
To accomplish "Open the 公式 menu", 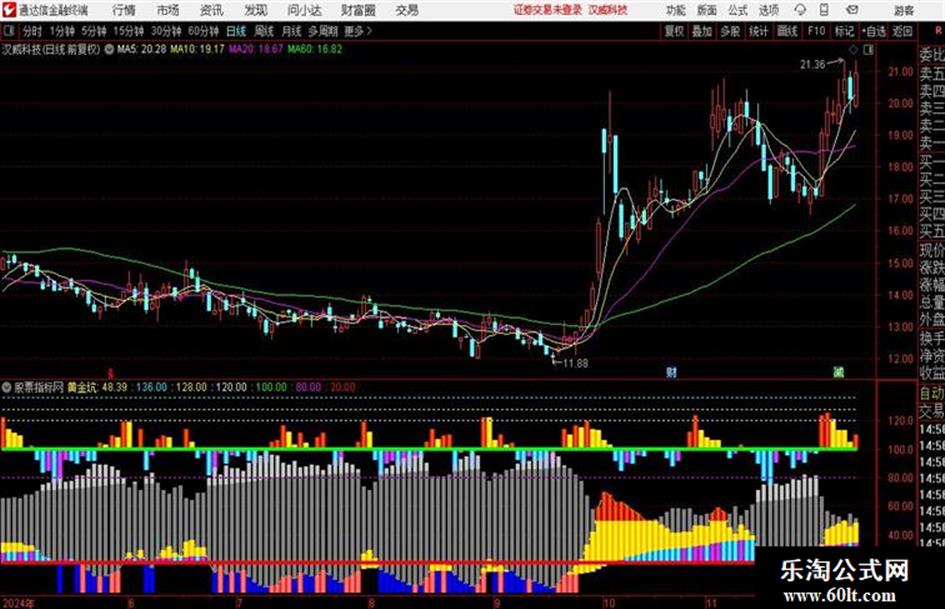I will point(738,10).
